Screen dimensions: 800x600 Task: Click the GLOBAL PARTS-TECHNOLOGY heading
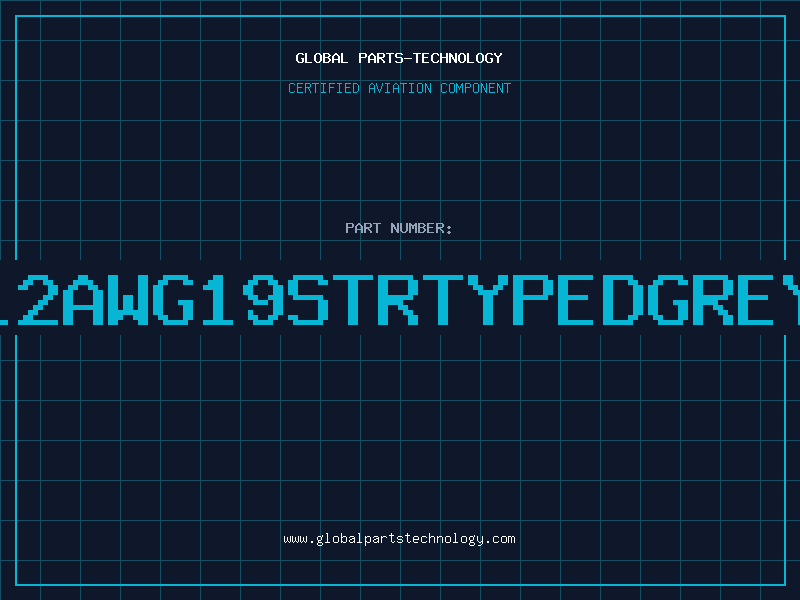[399, 58]
